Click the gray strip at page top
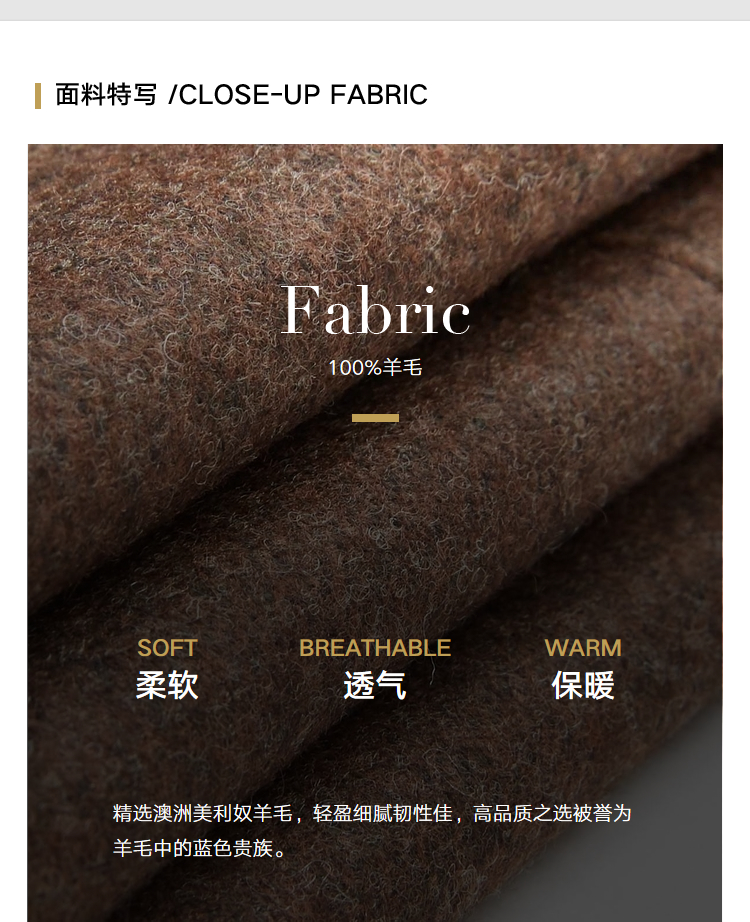750x922 pixels. pyautogui.click(x=375, y=10)
